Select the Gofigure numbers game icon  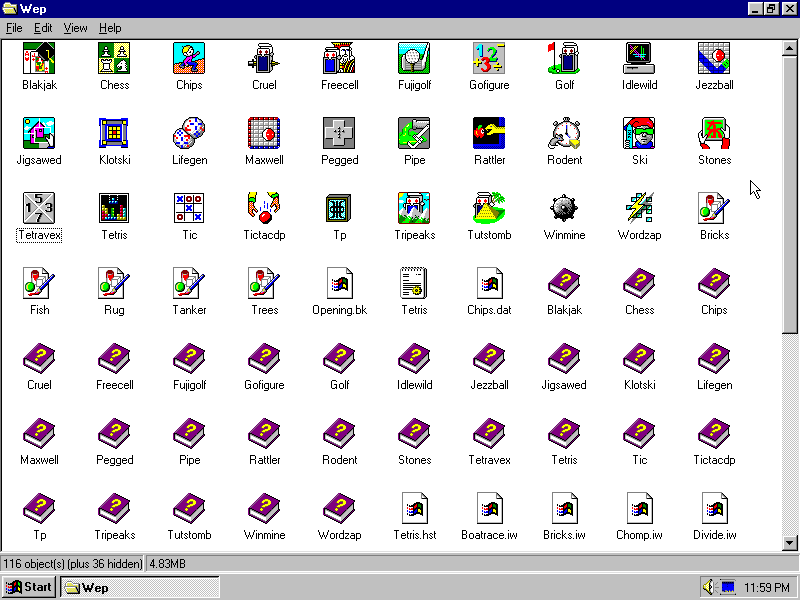[489, 58]
